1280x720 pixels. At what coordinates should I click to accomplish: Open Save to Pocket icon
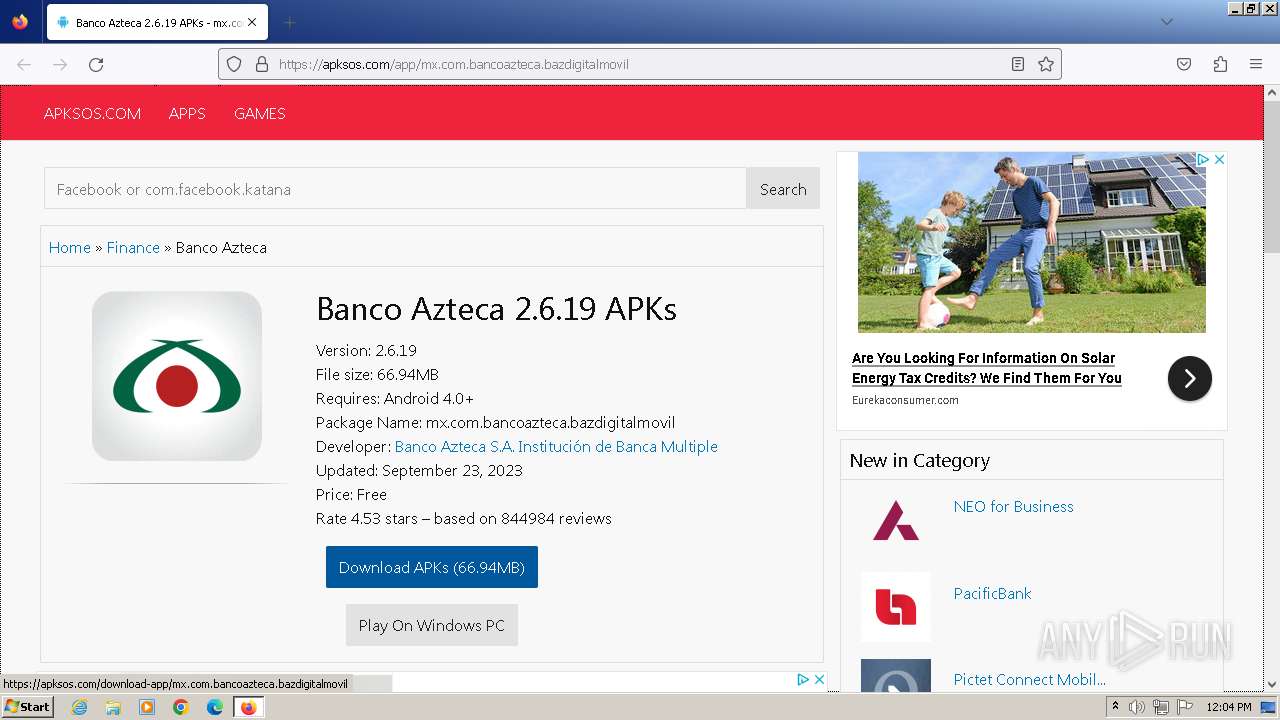(1184, 64)
